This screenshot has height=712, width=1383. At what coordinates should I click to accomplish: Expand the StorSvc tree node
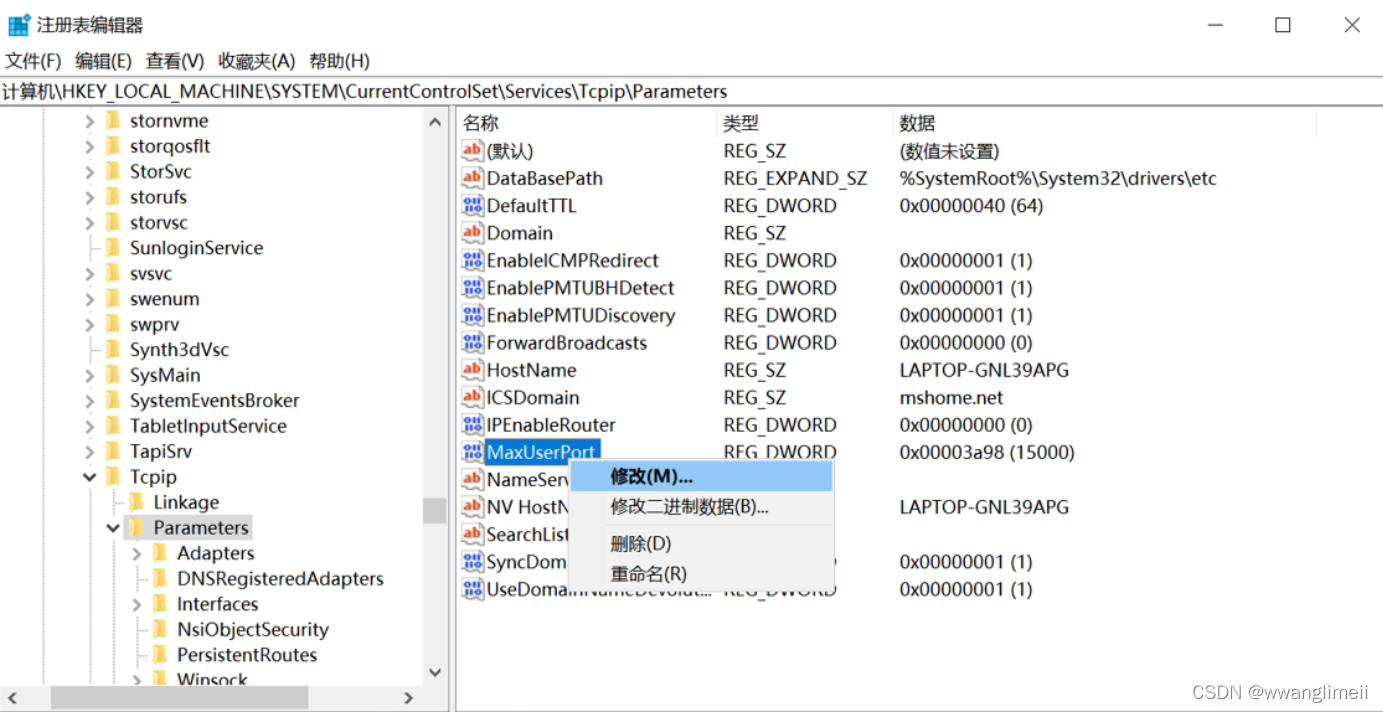point(89,172)
